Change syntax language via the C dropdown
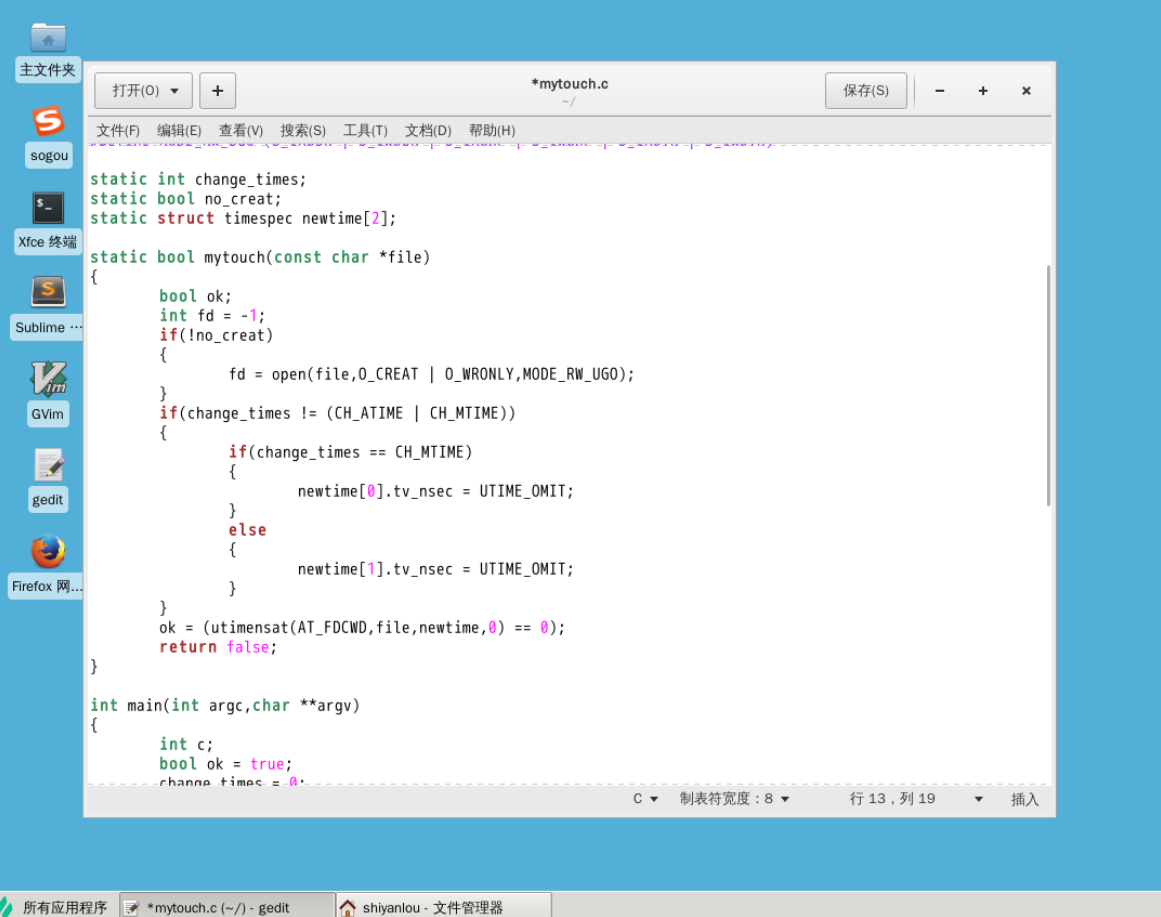 click(643, 799)
